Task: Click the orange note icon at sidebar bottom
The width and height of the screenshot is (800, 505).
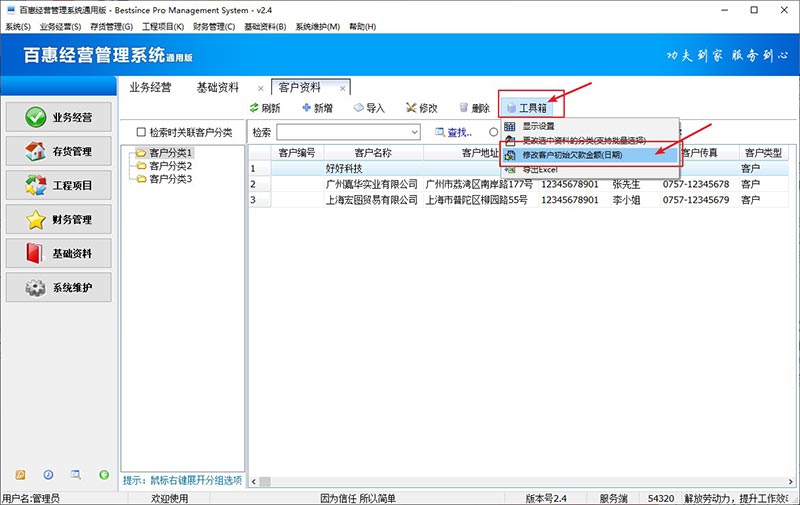Action: click(x=20, y=475)
